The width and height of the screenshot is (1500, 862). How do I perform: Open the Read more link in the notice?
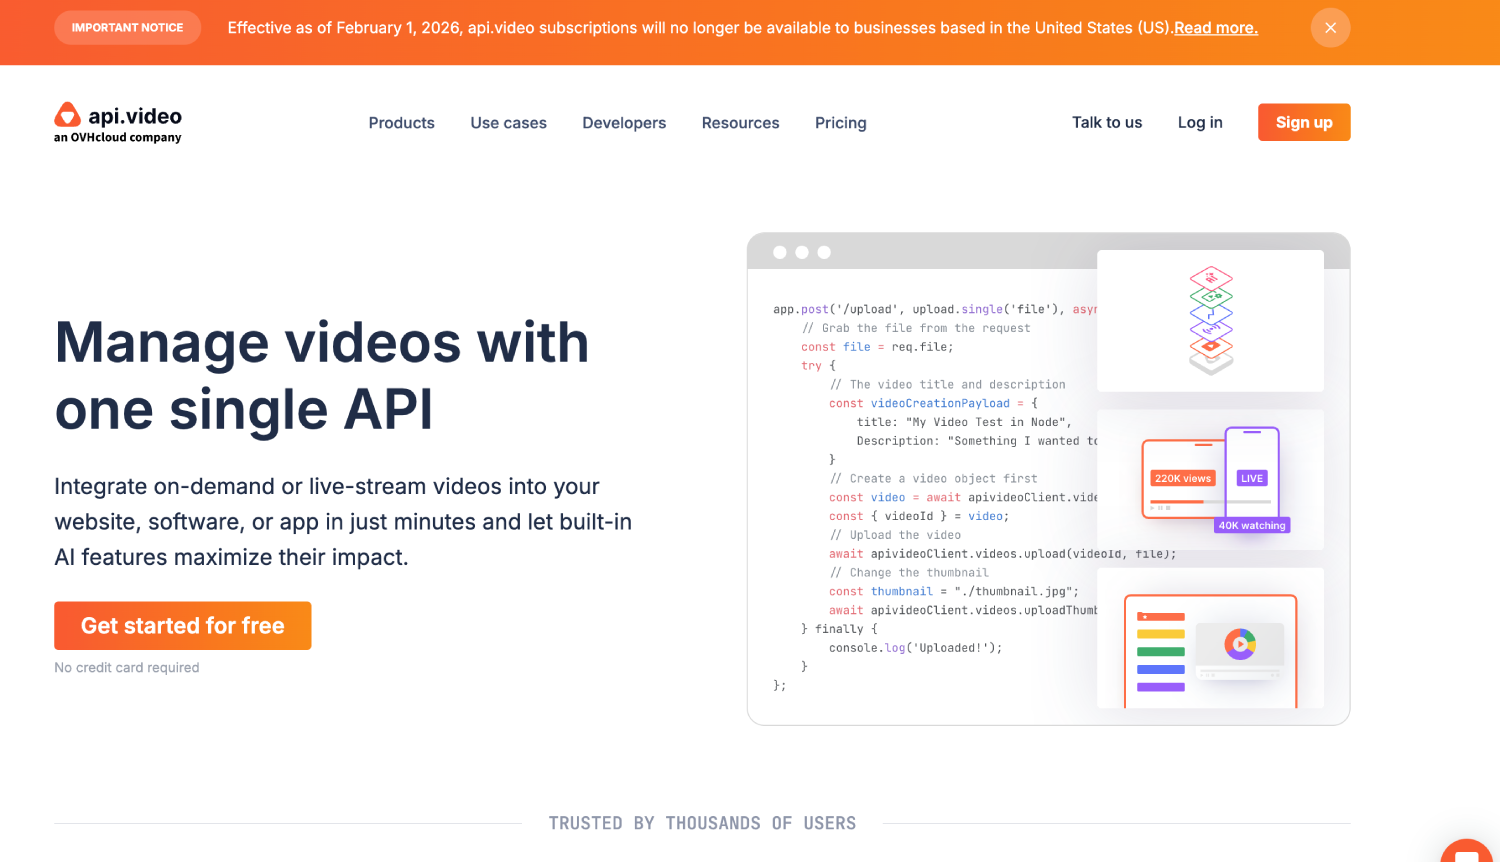(x=1216, y=28)
